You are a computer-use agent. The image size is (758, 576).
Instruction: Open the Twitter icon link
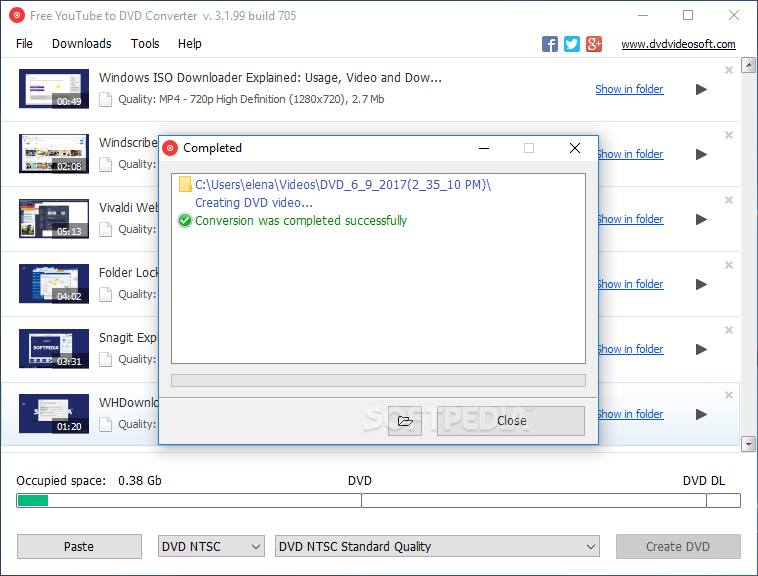[x=572, y=44]
